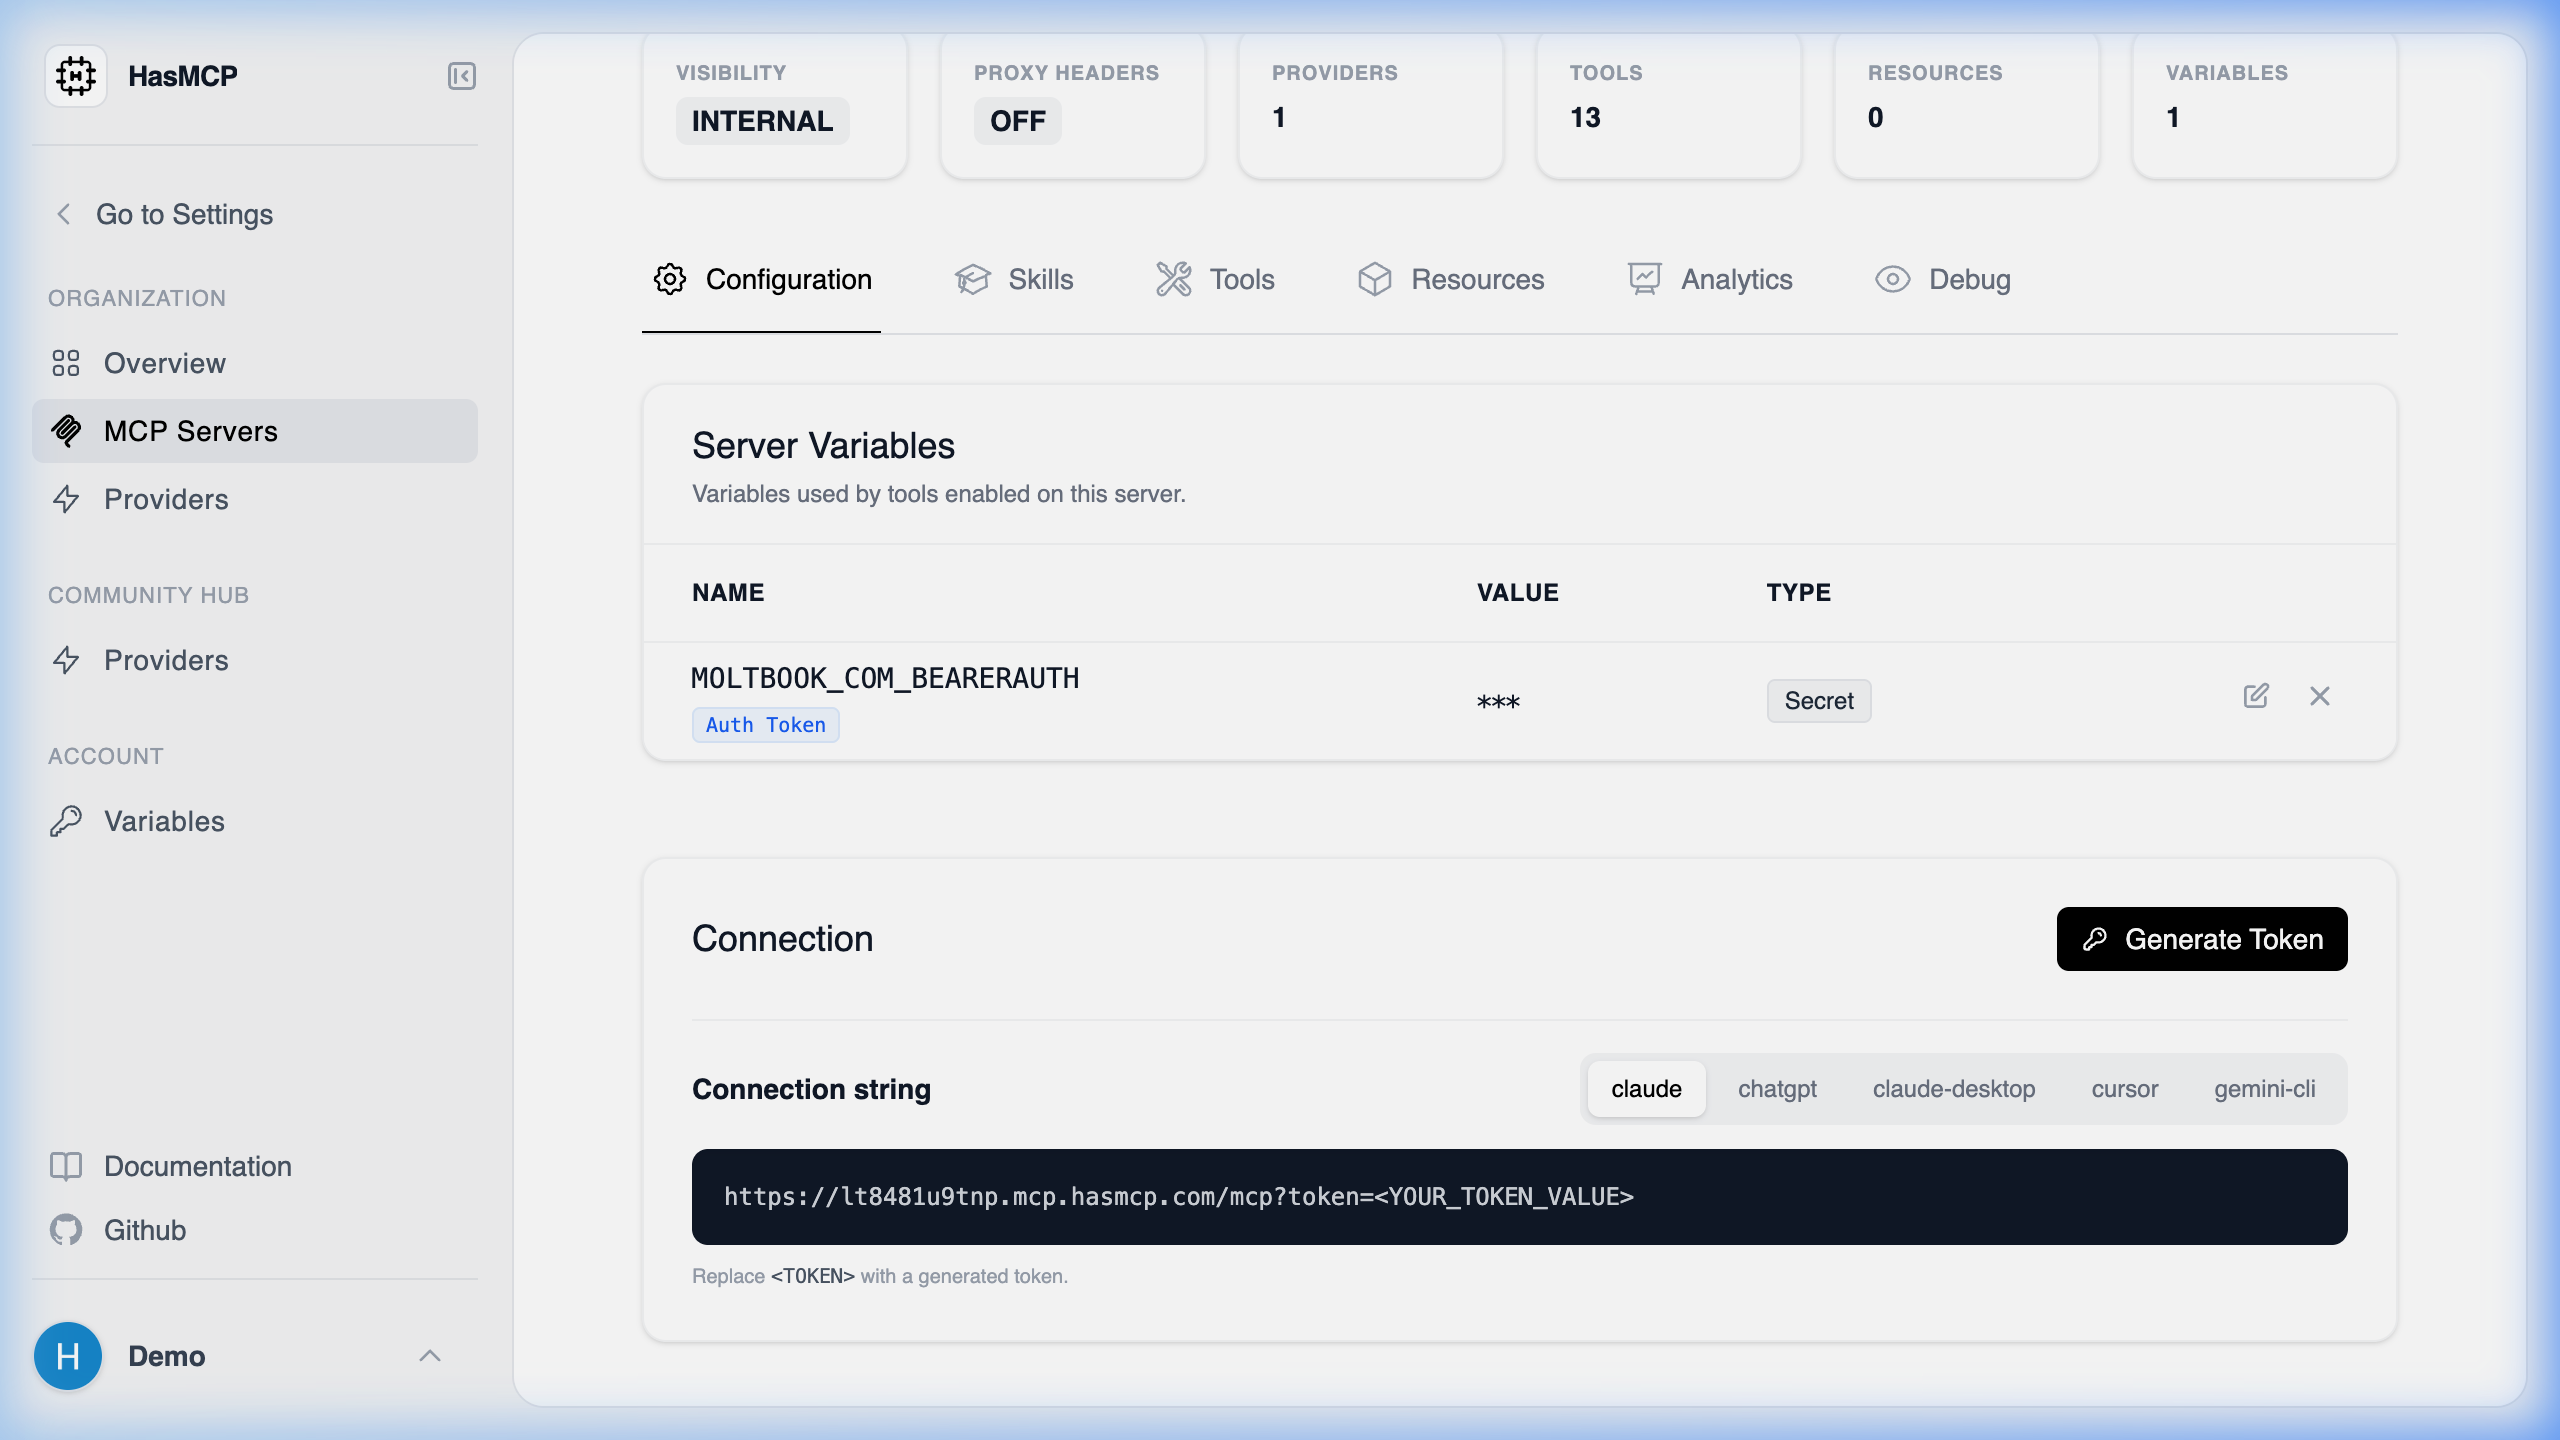
Task: Open account Variables key item
Action: 164,821
